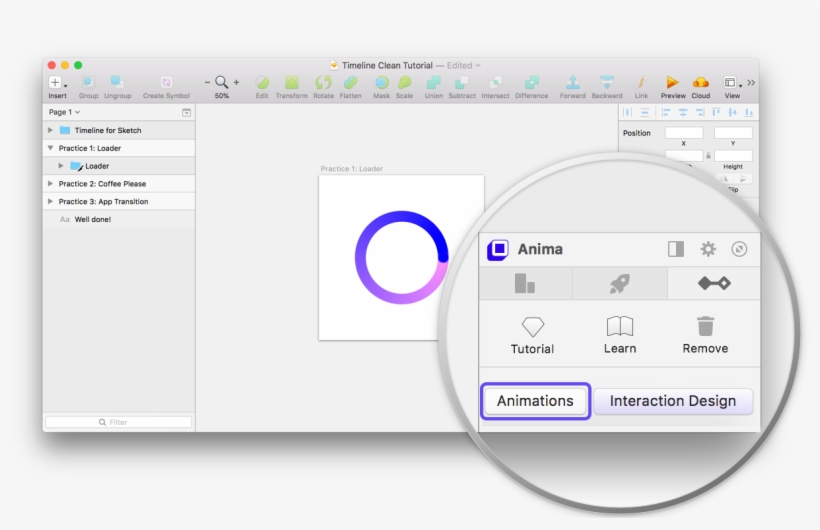This screenshot has height=530, width=820.
Task: Apply the Difference boolean operation
Action: tap(531, 82)
